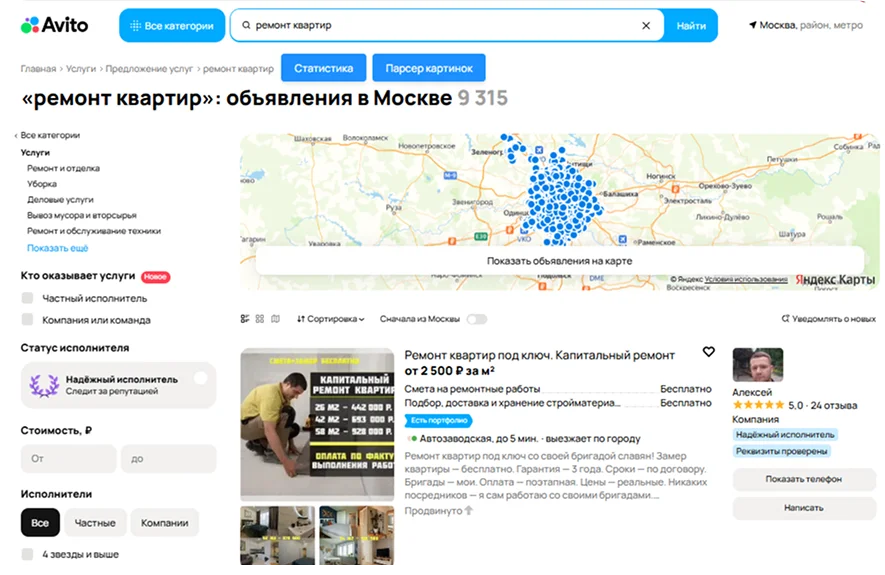
Task: Open the first small listing thumbnail
Action: click(x=278, y=536)
